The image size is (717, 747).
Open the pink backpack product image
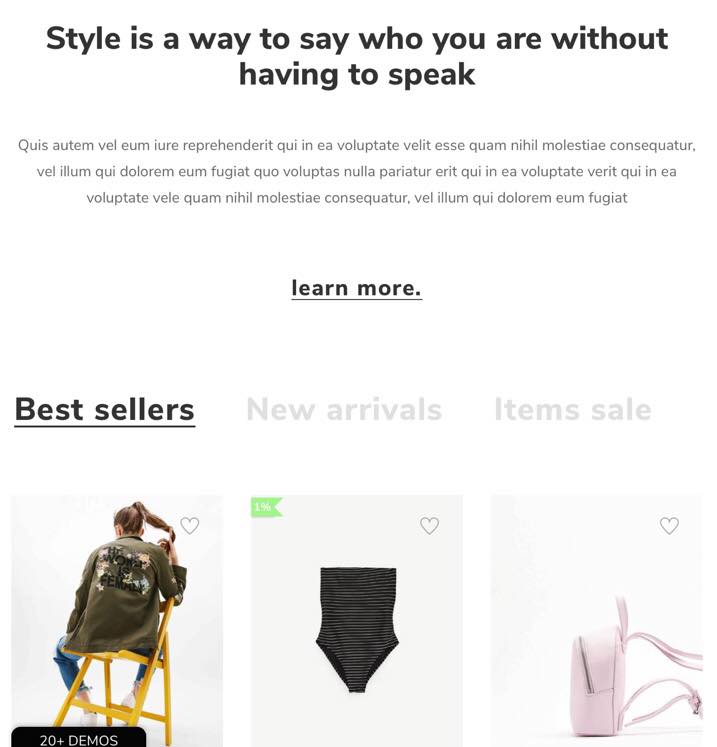point(596,621)
